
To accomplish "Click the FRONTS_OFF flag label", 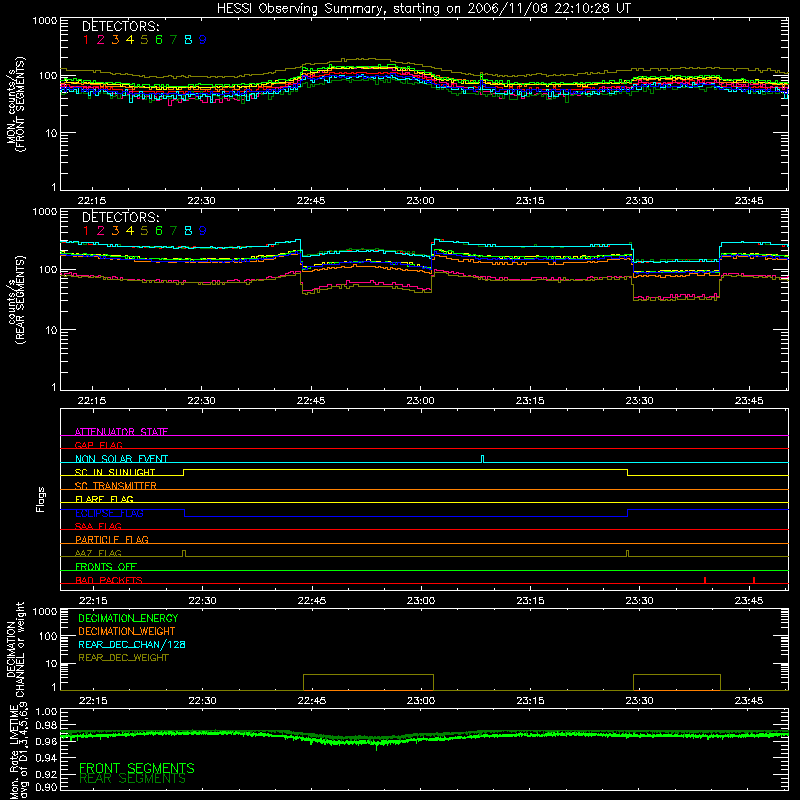I will click(106, 566).
